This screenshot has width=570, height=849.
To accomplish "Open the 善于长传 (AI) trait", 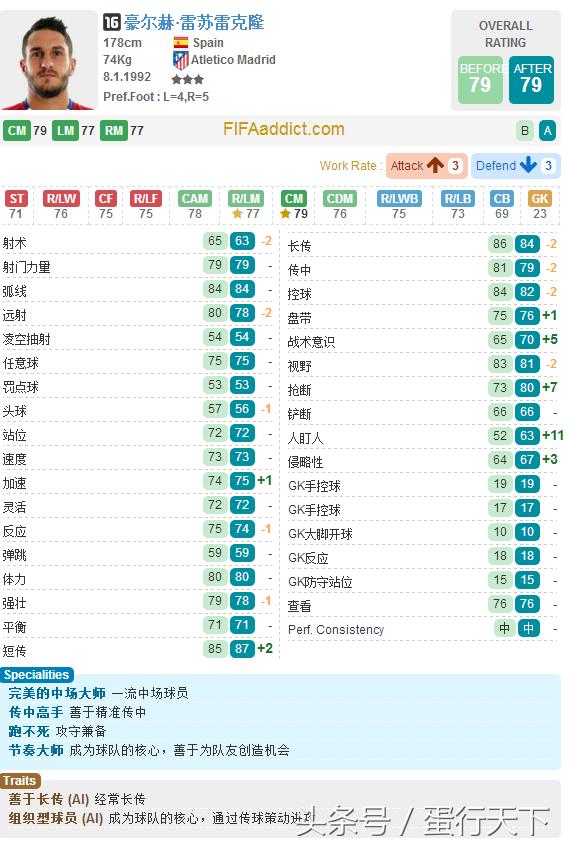I will (49, 799).
